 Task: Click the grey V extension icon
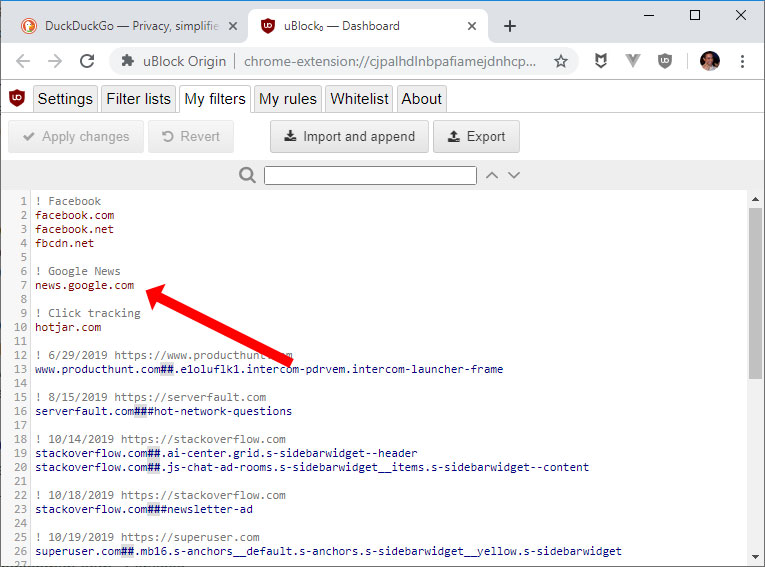pyautogui.click(x=633, y=61)
